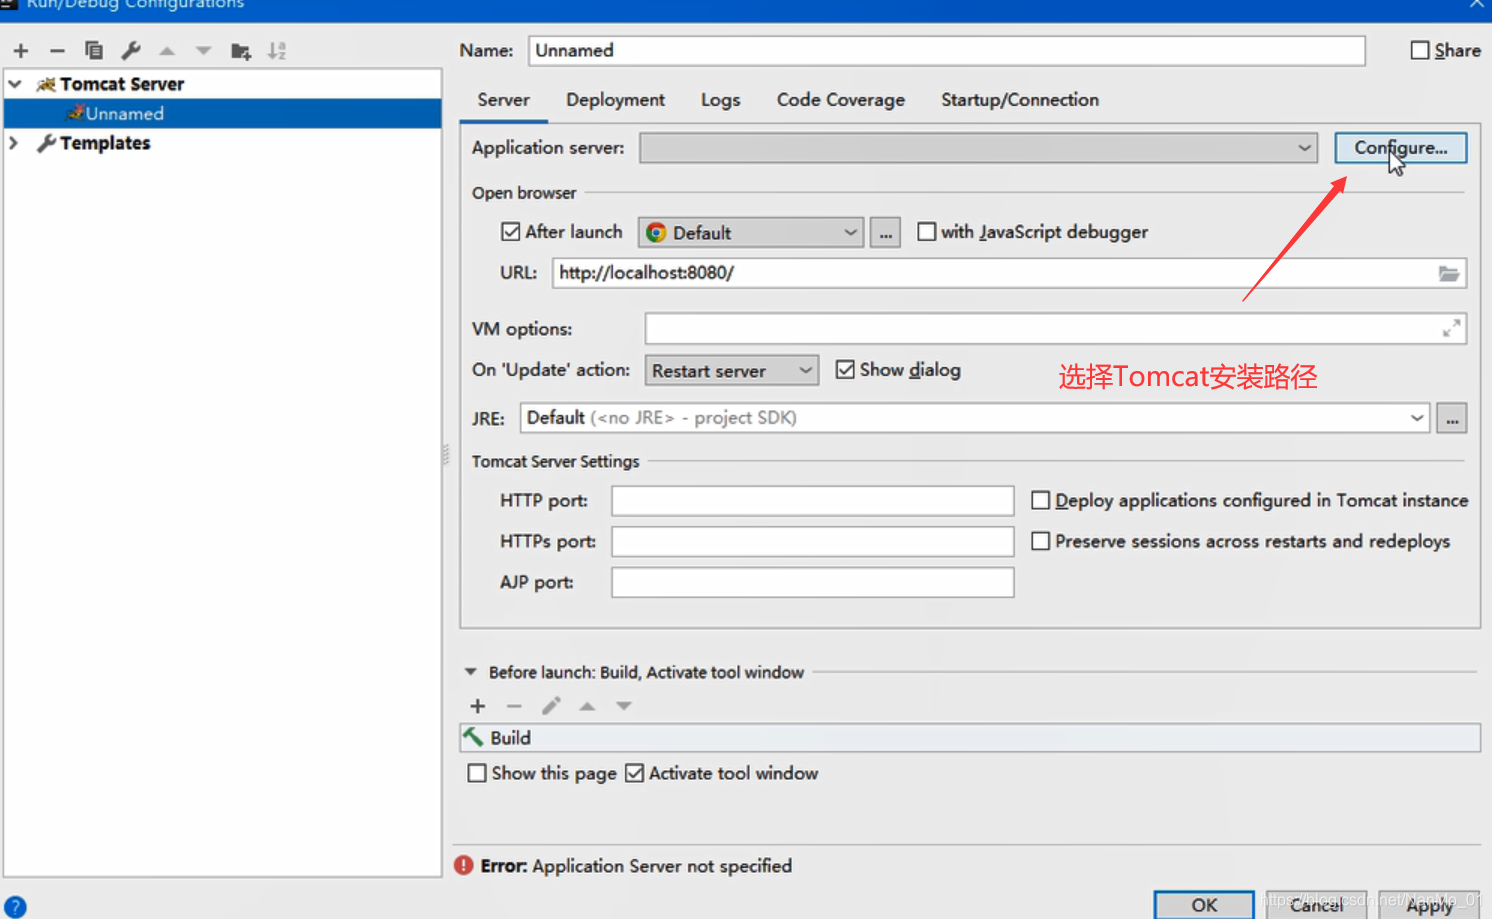Open the Startup/Connection tab
Image resolution: width=1492 pixels, height=919 pixels.
click(1020, 100)
